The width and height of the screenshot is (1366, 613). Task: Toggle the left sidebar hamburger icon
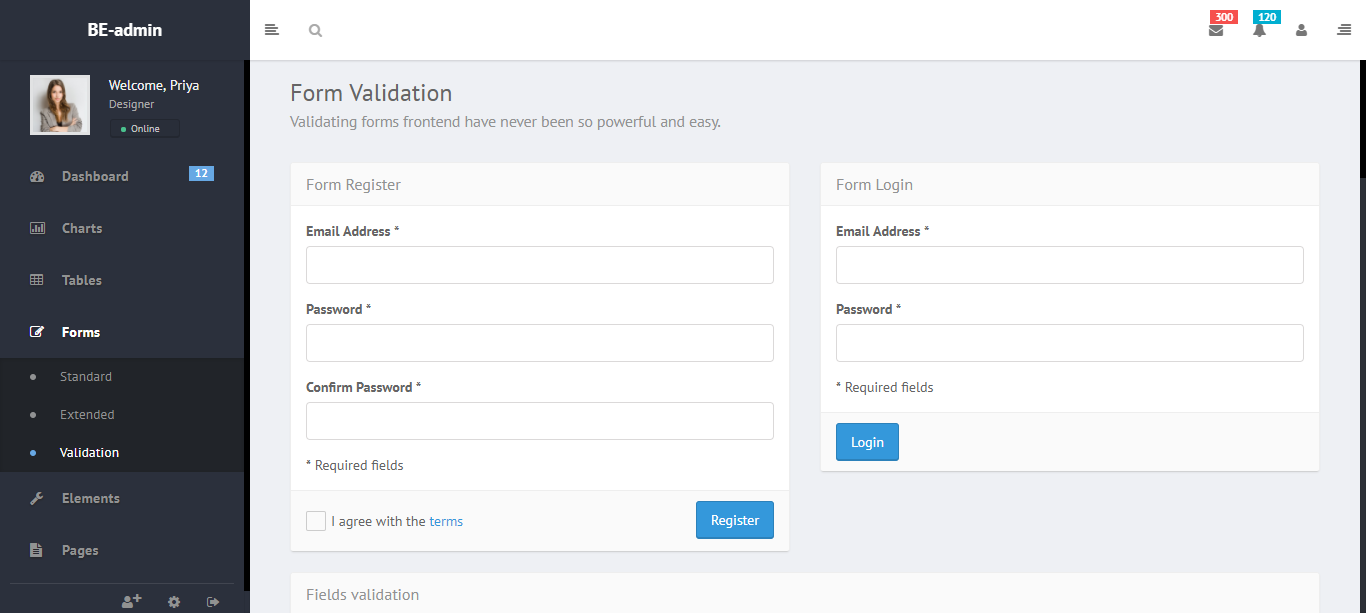271,30
